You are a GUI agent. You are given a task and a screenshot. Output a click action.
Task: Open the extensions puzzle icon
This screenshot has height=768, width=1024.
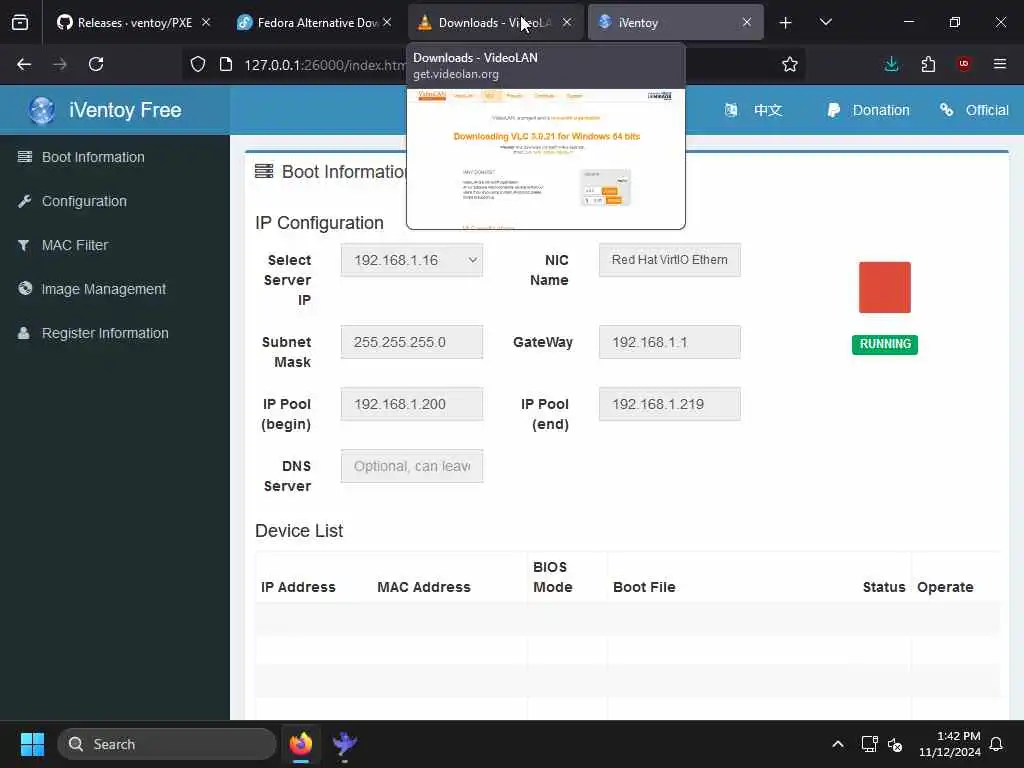click(x=928, y=64)
